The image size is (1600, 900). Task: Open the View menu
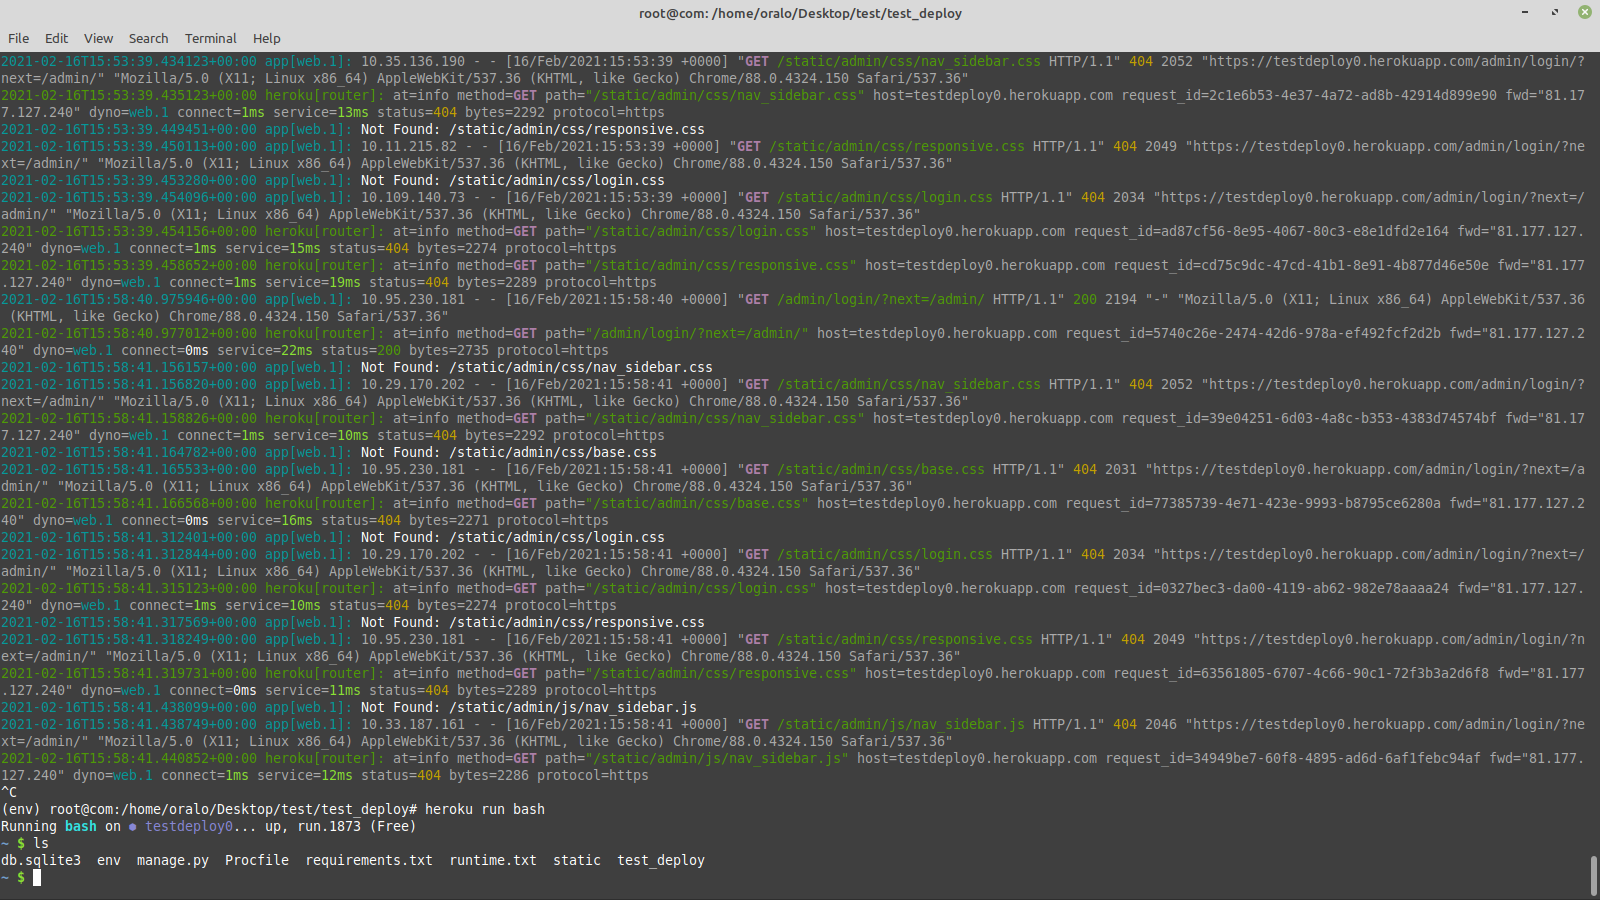click(x=98, y=38)
